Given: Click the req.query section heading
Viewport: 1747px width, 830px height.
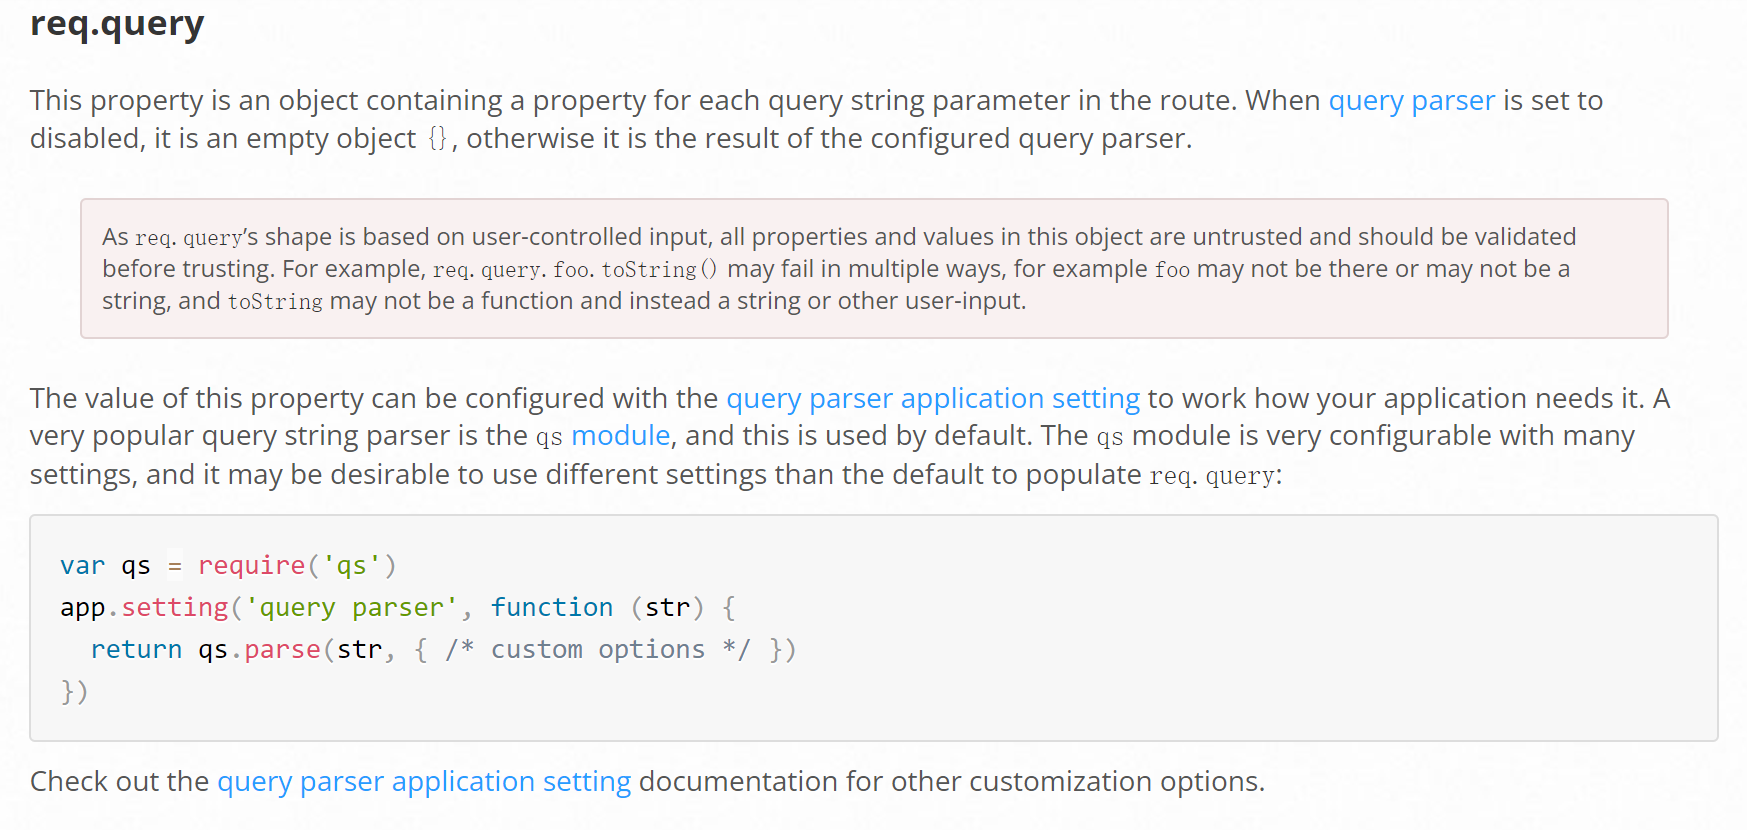Looking at the screenshot, I should click(117, 23).
